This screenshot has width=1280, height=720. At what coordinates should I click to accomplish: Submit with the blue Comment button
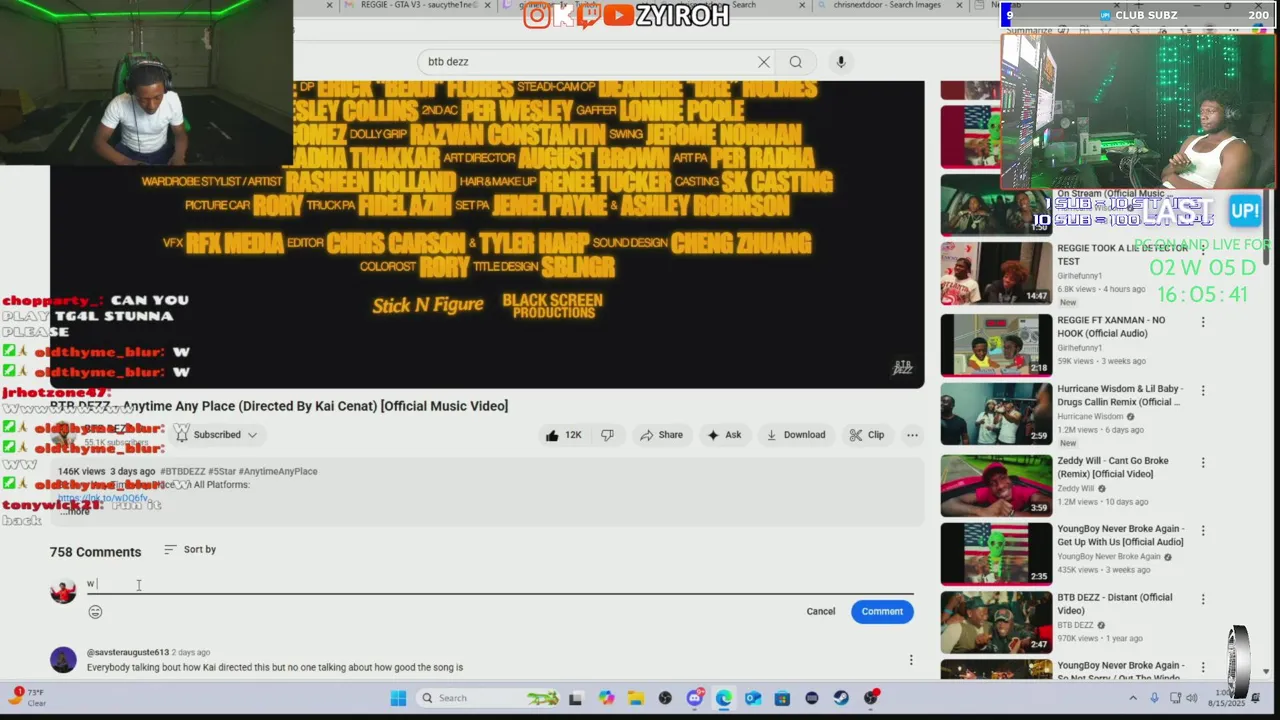point(882,611)
